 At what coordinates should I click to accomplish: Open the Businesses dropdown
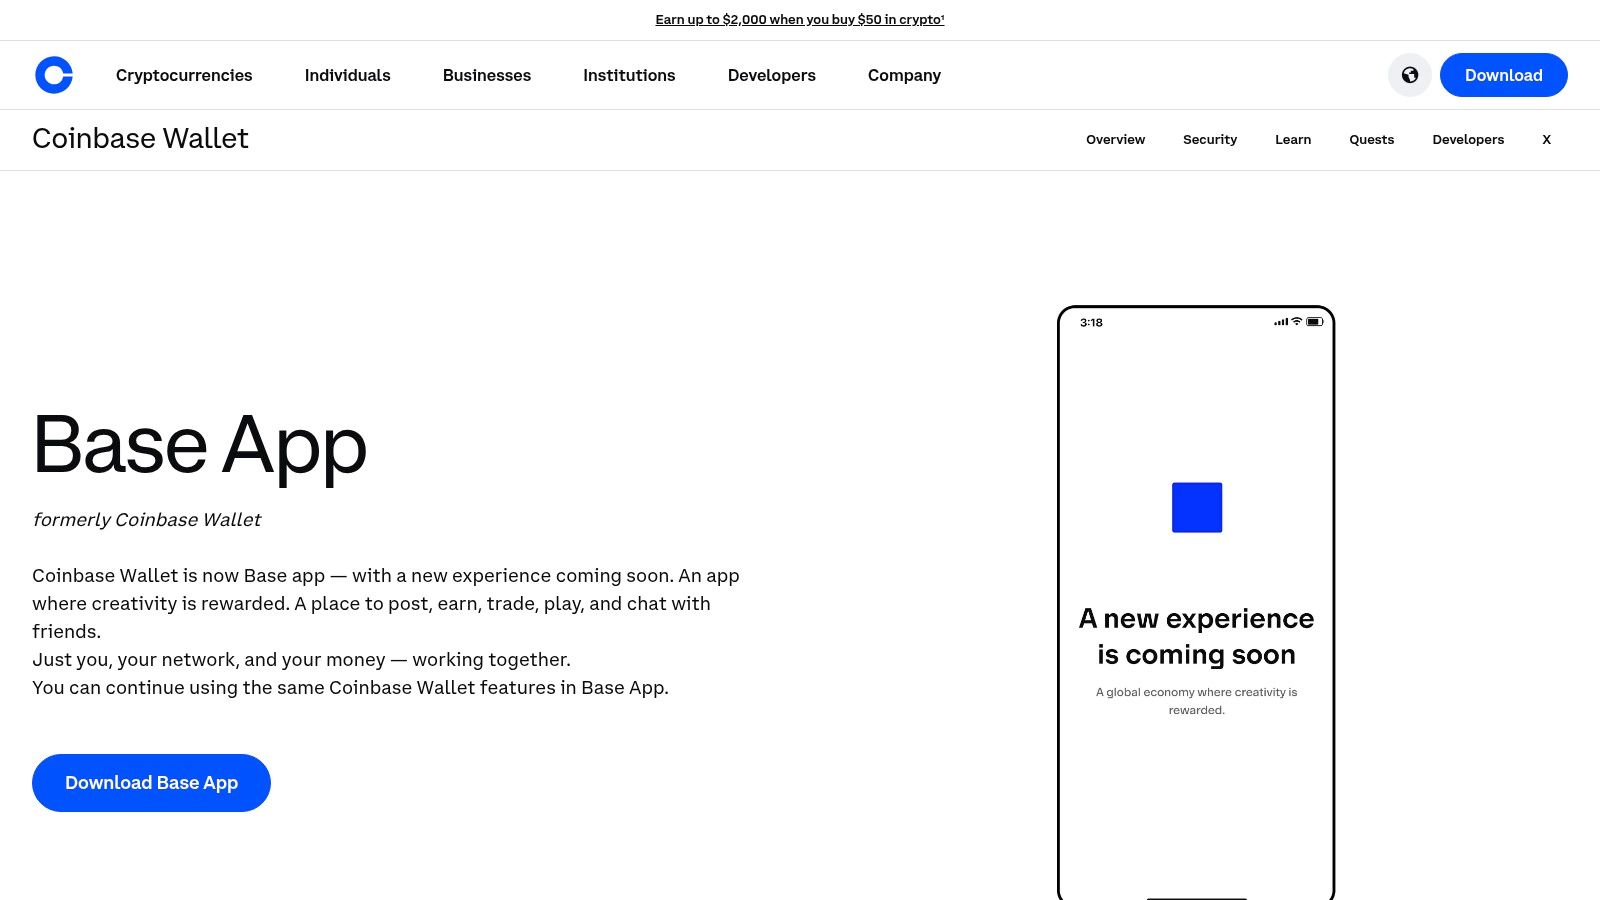487,75
